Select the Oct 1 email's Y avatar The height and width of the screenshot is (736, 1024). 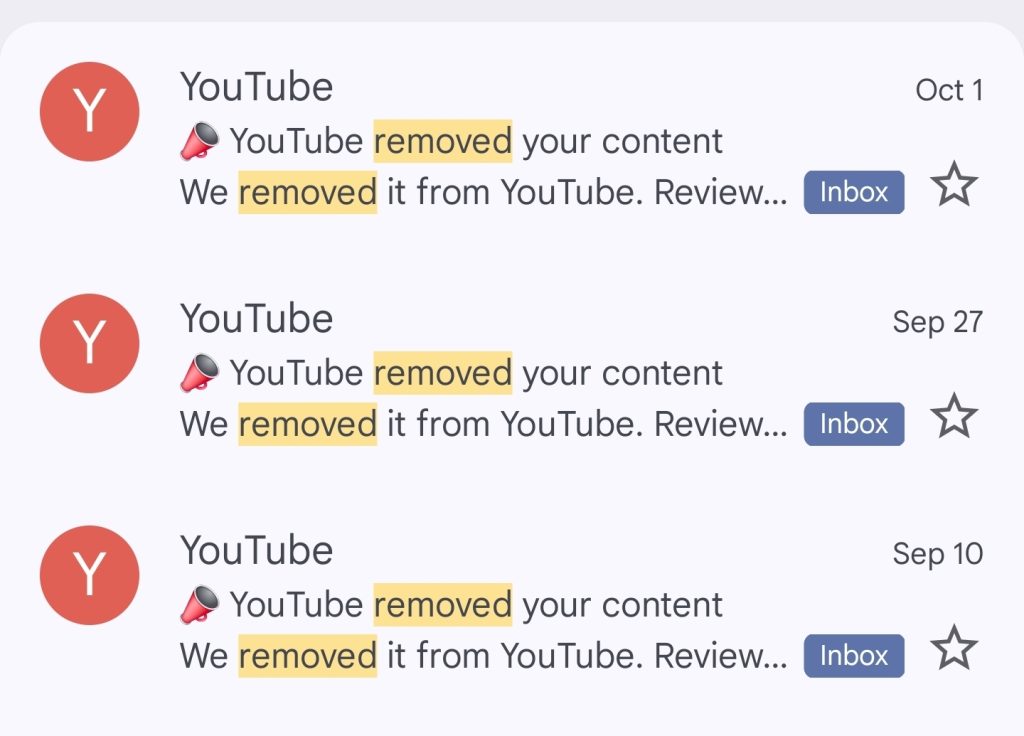[89, 112]
